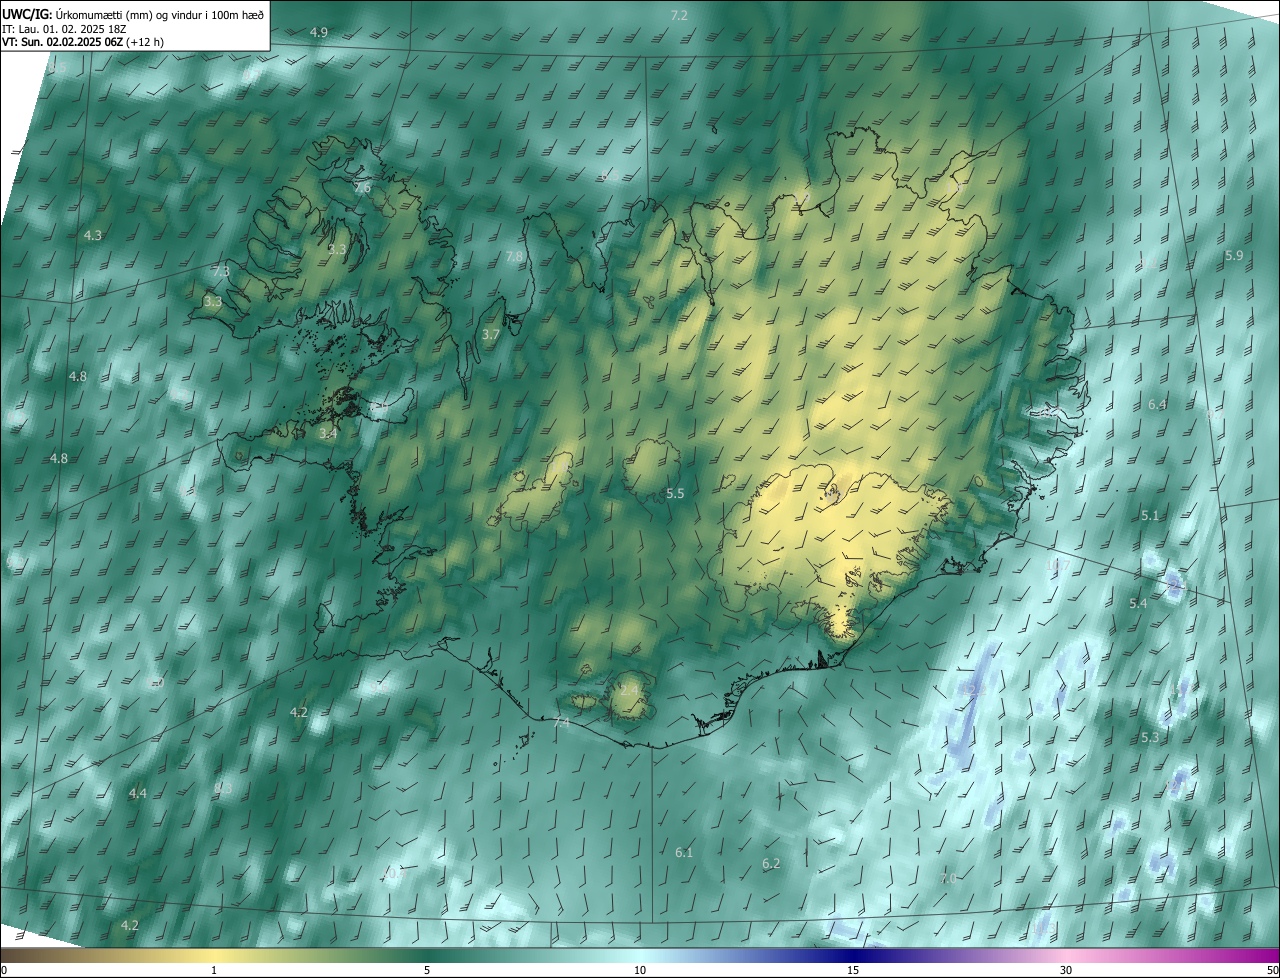The image size is (1280, 978).
Task: Click the 5.1 value on the map
Action: (1150, 515)
